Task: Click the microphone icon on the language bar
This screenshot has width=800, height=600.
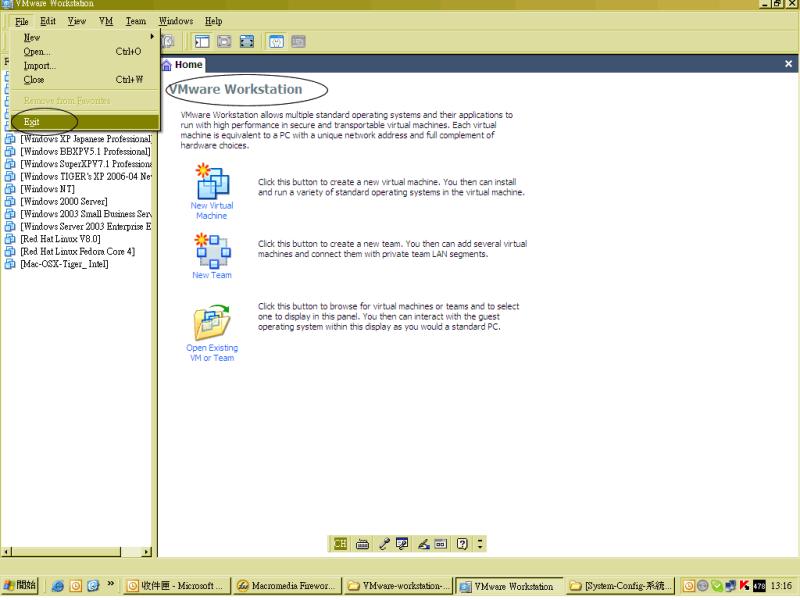Action: [x=384, y=544]
